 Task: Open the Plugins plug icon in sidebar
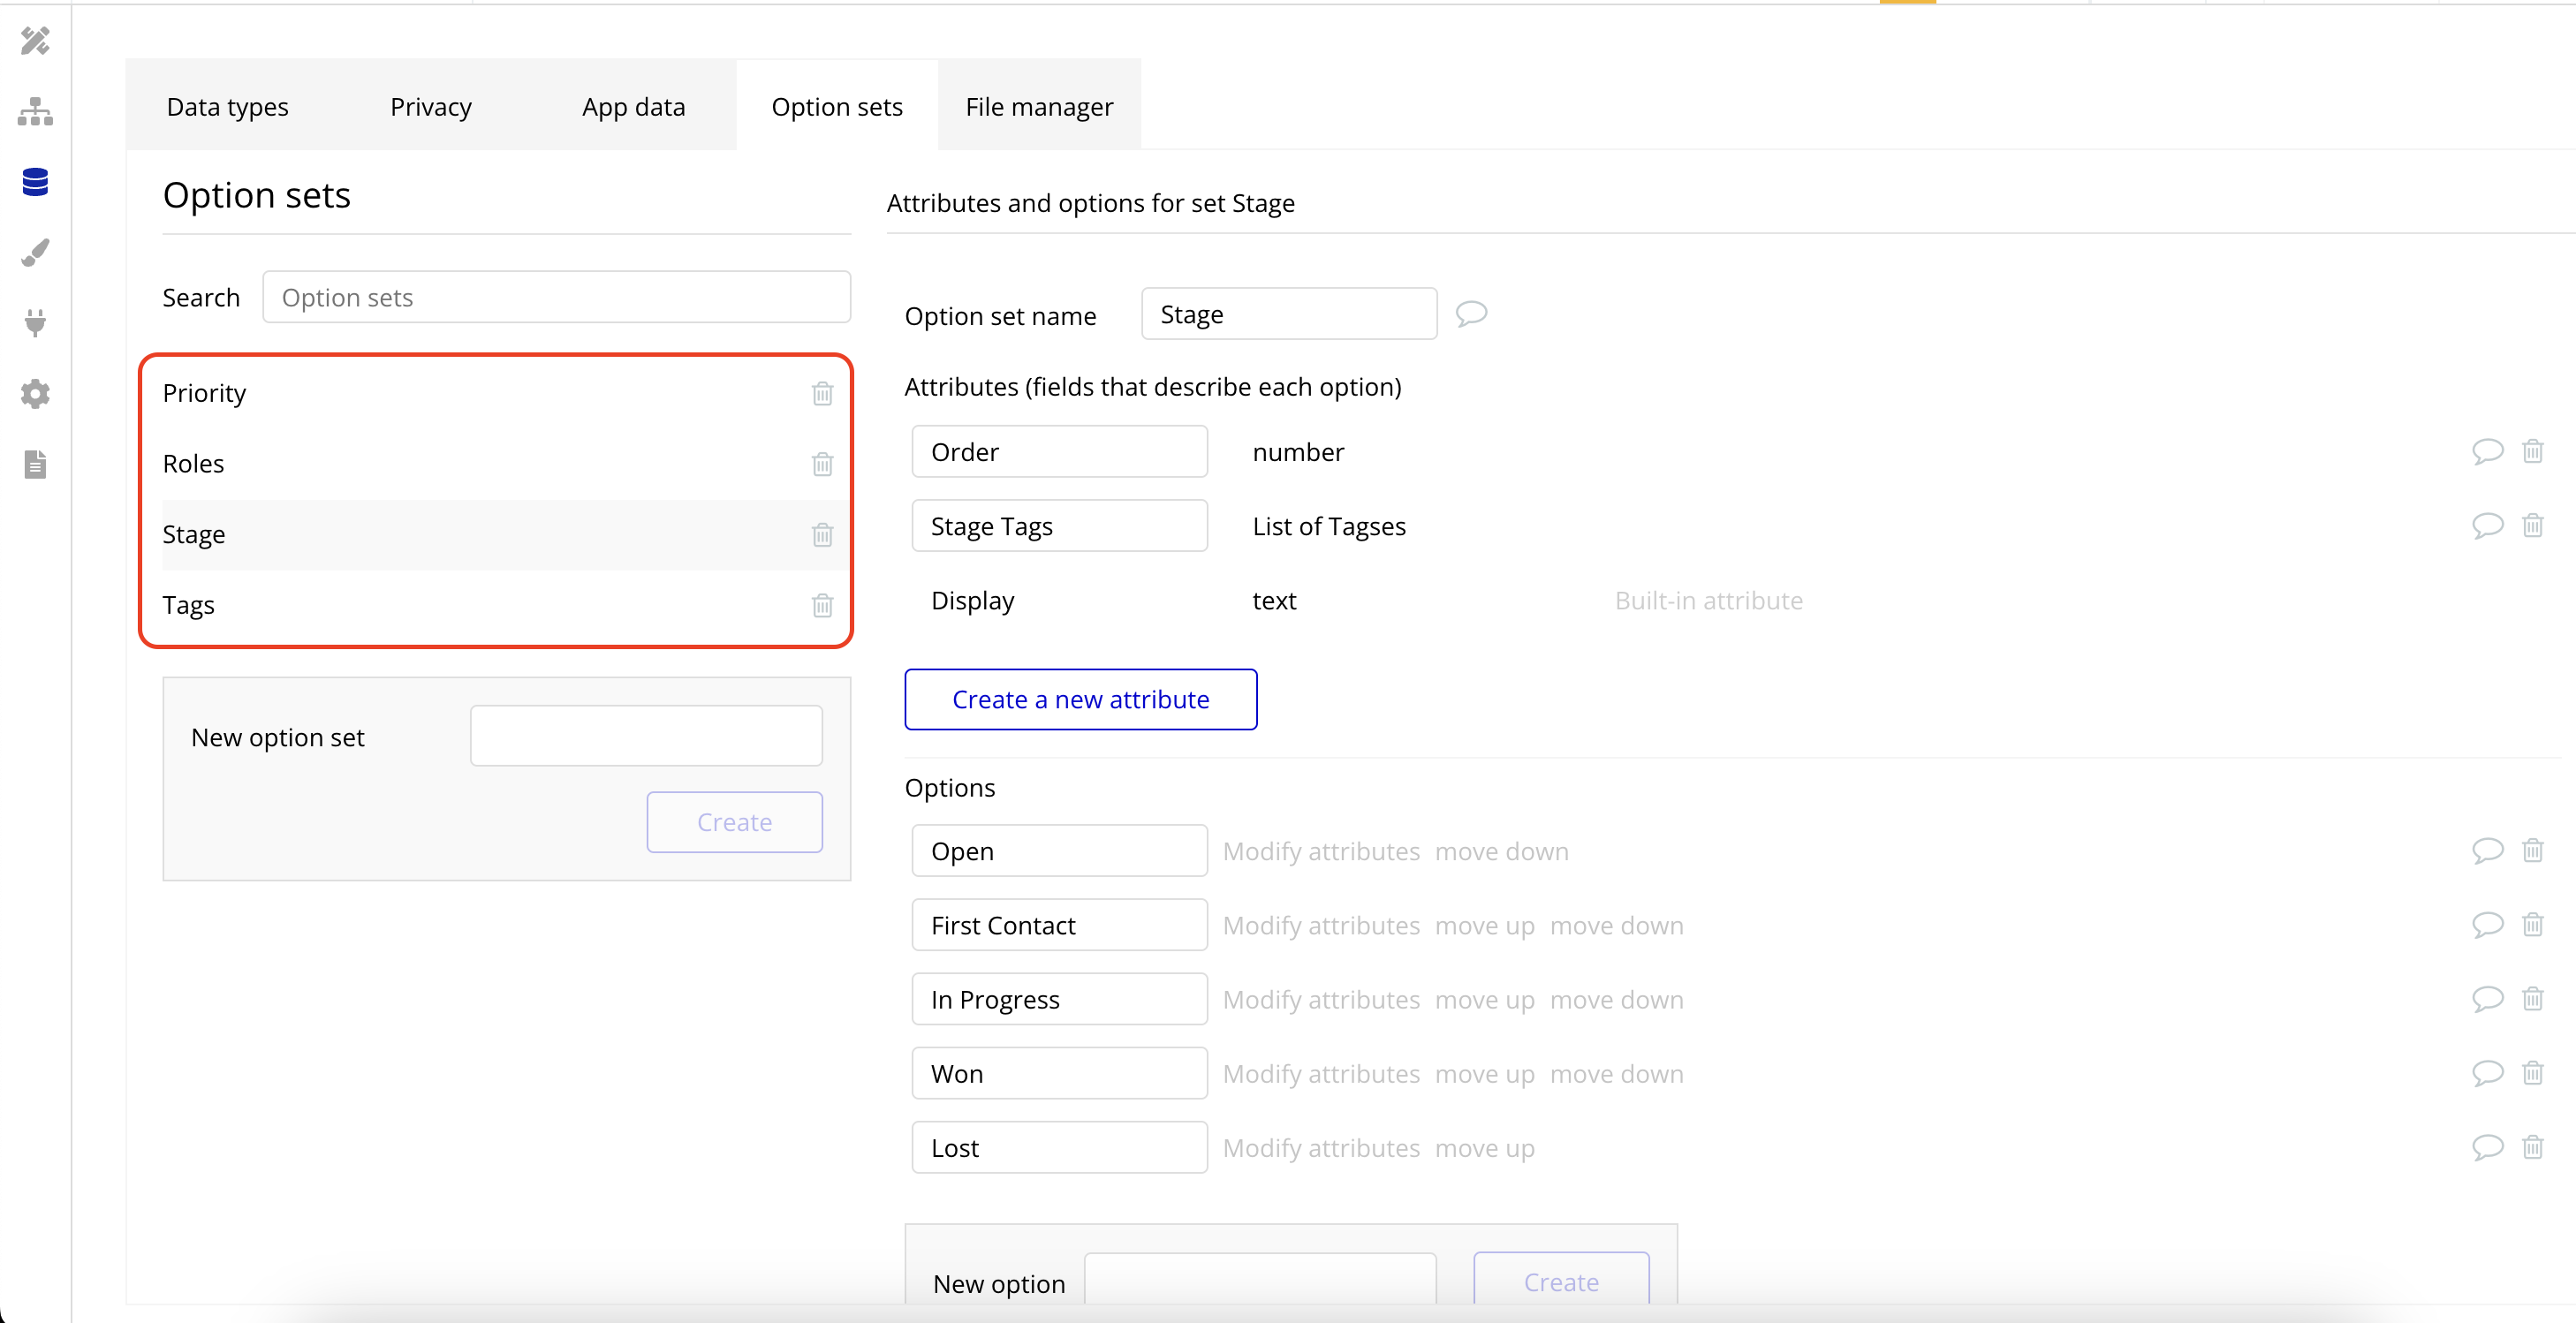pyautogui.click(x=35, y=323)
